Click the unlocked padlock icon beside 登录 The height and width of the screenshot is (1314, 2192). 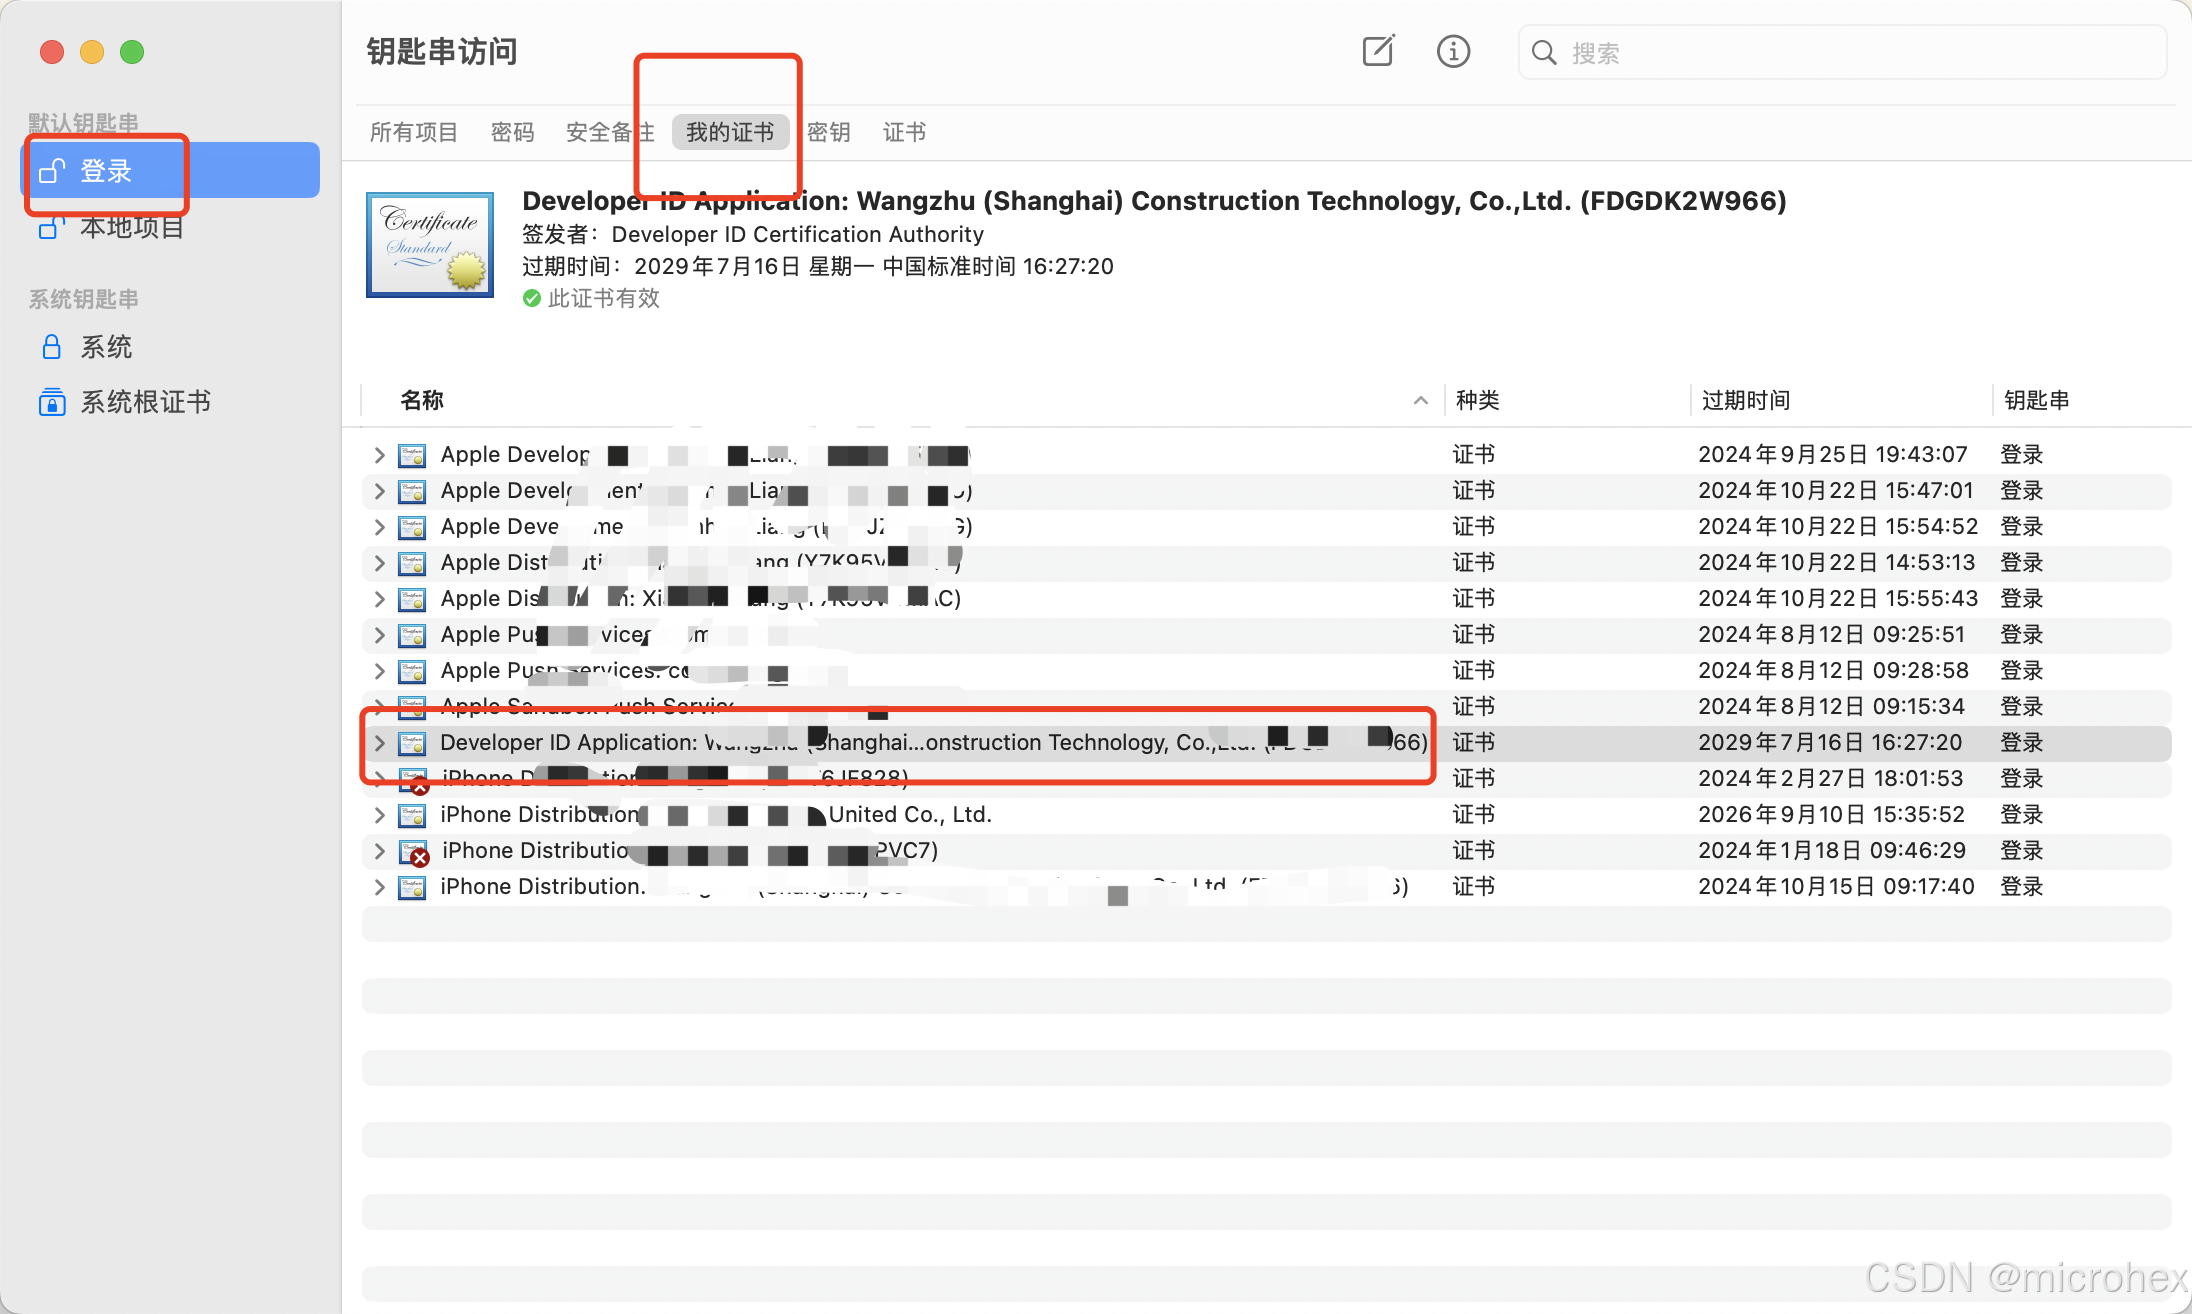[52, 171]
